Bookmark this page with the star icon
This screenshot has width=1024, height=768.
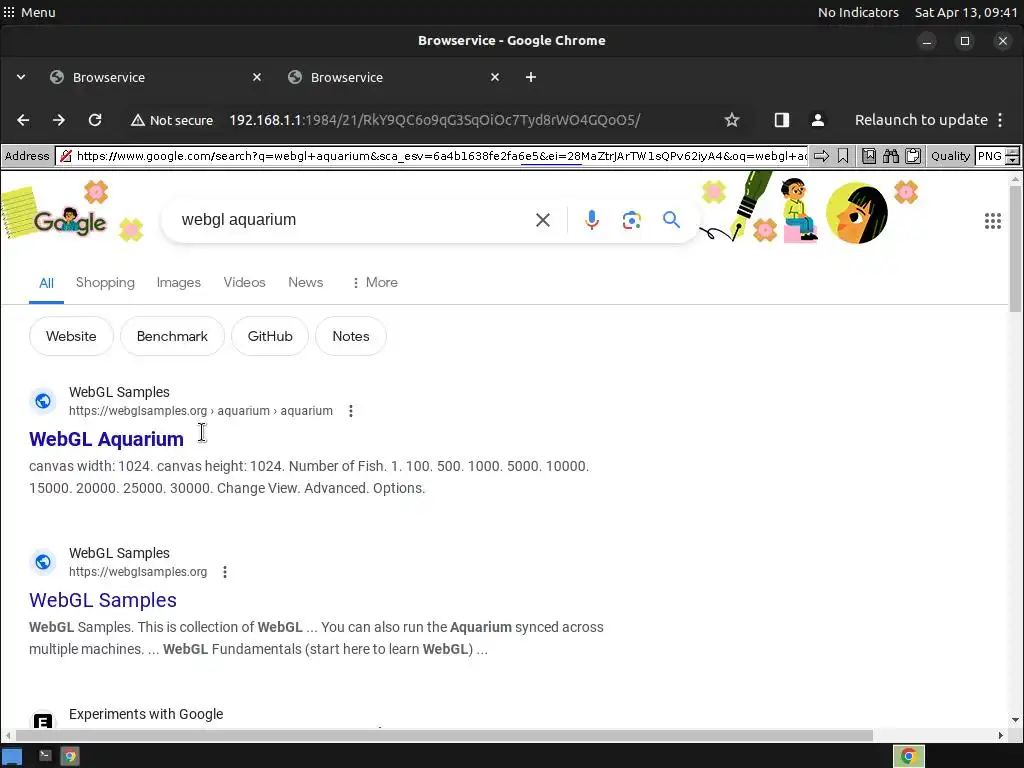pos(732,120)
